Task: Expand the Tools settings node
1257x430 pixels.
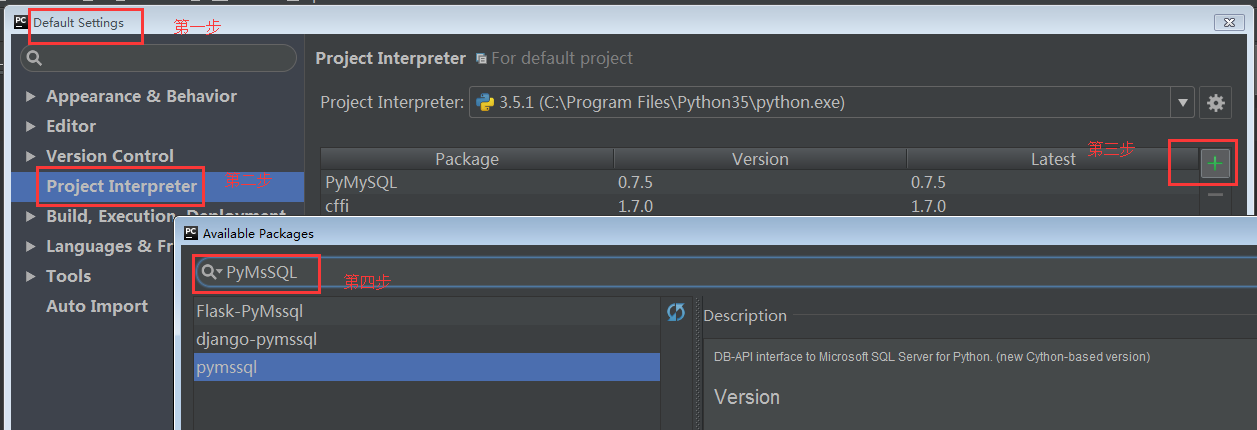Action: click(x=31, y=277)
